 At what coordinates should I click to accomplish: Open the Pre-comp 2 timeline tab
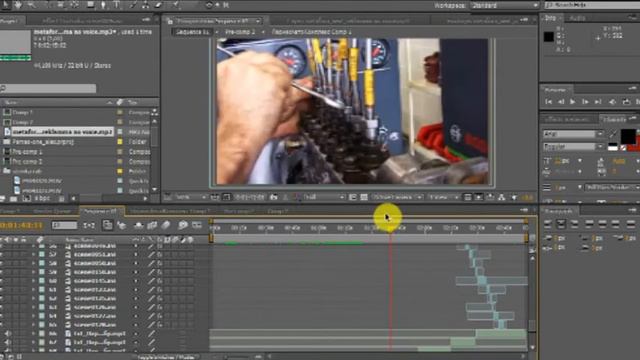click(238, 211)
